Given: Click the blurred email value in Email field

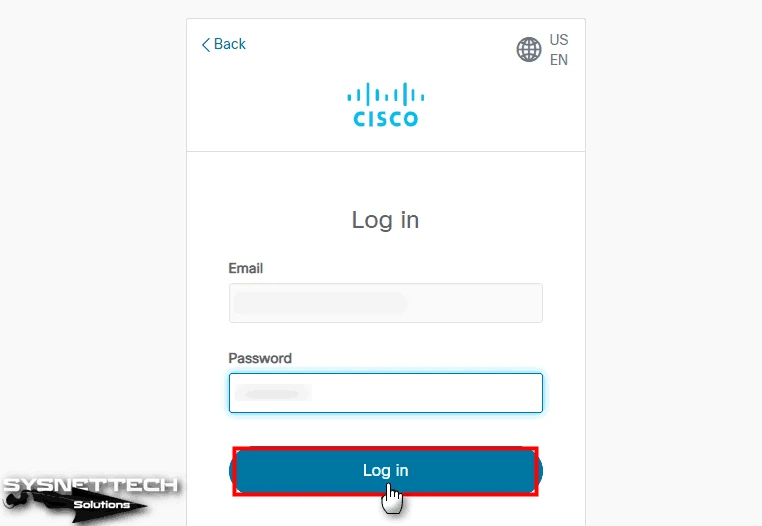Looking at the screenshot, I should (x=321, y=303).
